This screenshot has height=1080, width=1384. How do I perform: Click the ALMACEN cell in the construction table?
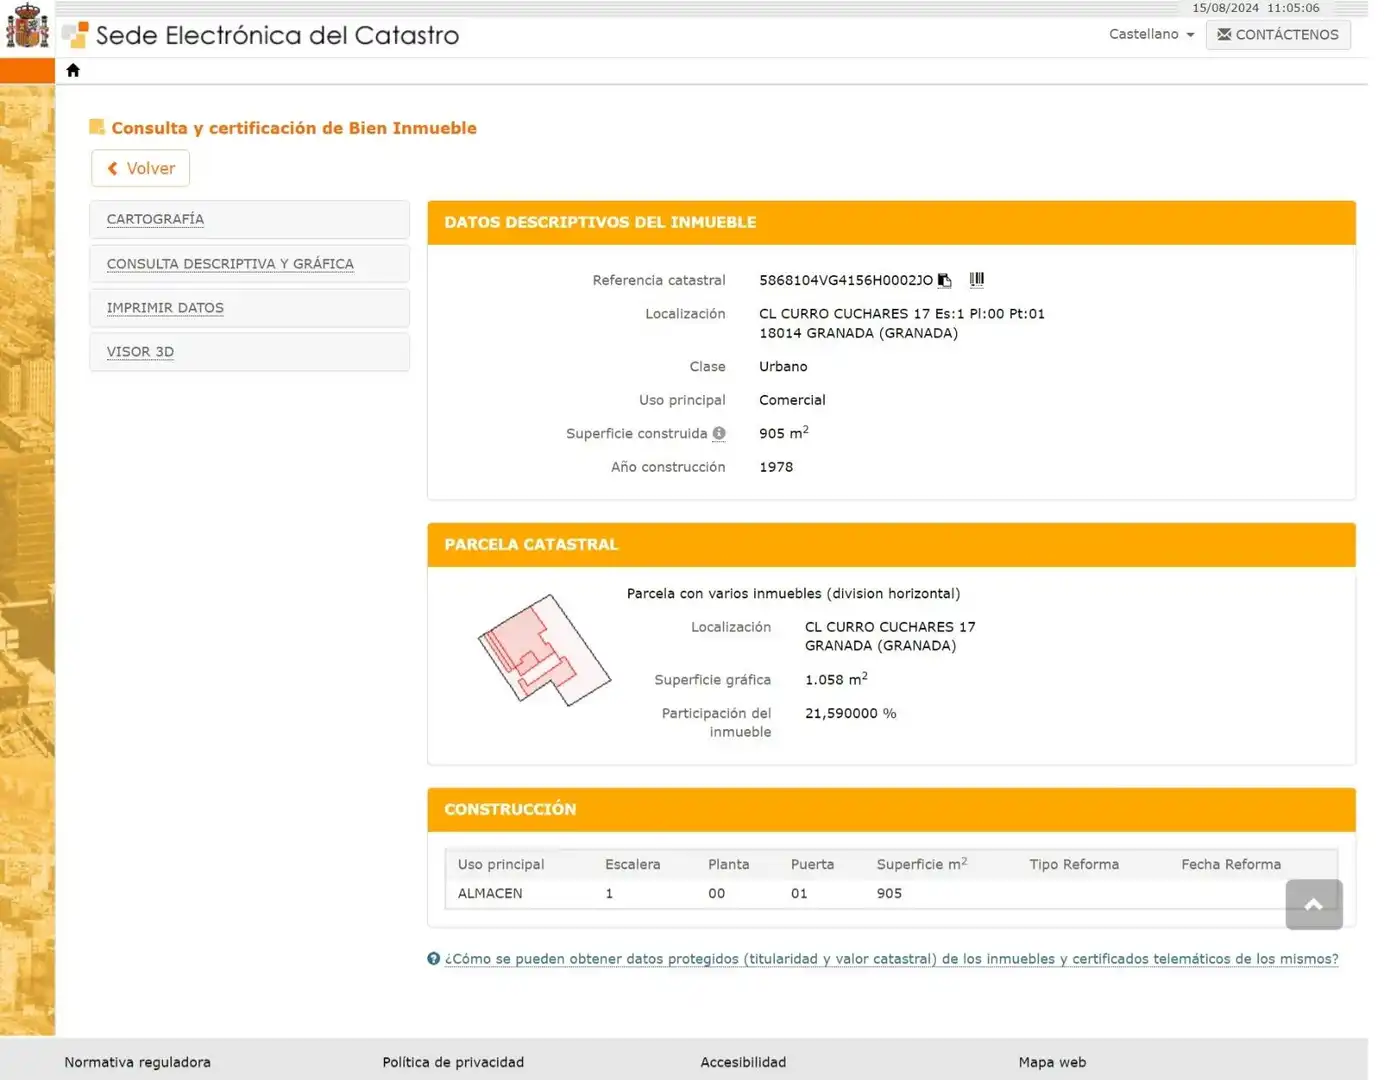pyautogui.click(x=490, y=893)
